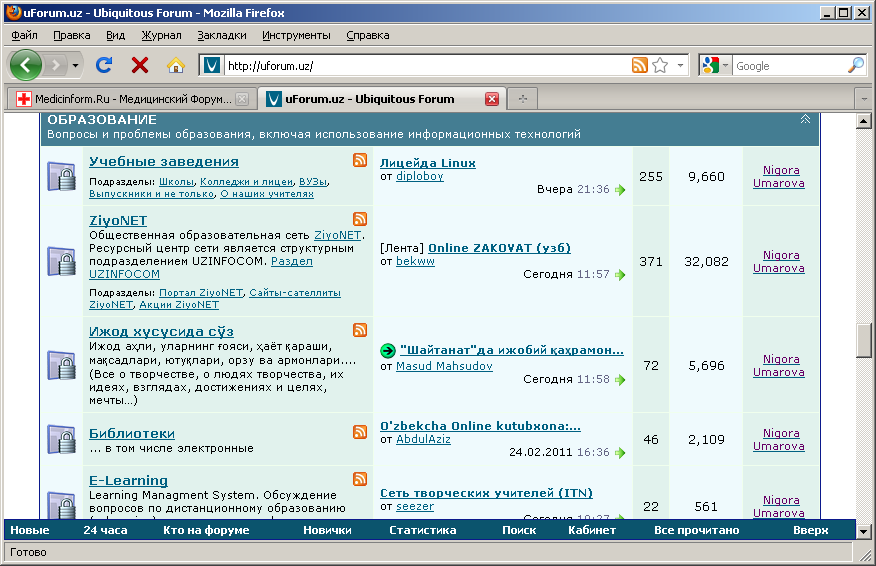Open the Правка menu

(x=72, y=35)
